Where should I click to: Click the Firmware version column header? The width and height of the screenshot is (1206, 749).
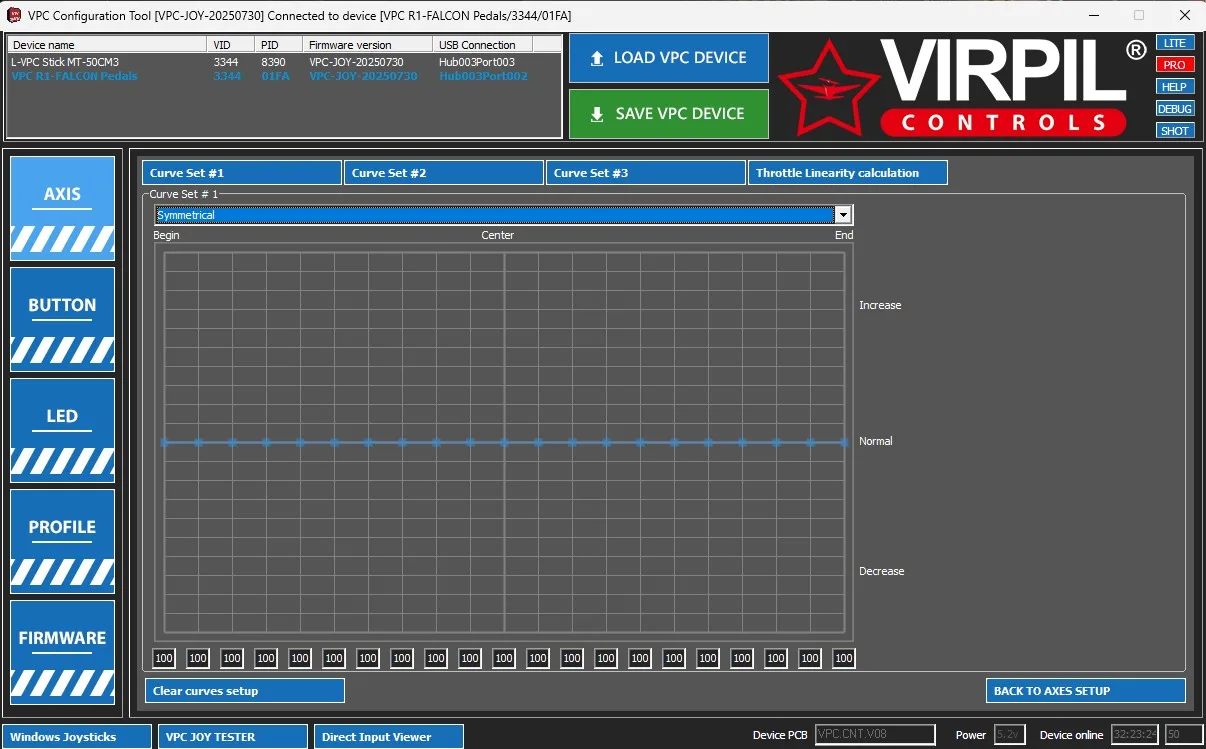tap(368, 45)
